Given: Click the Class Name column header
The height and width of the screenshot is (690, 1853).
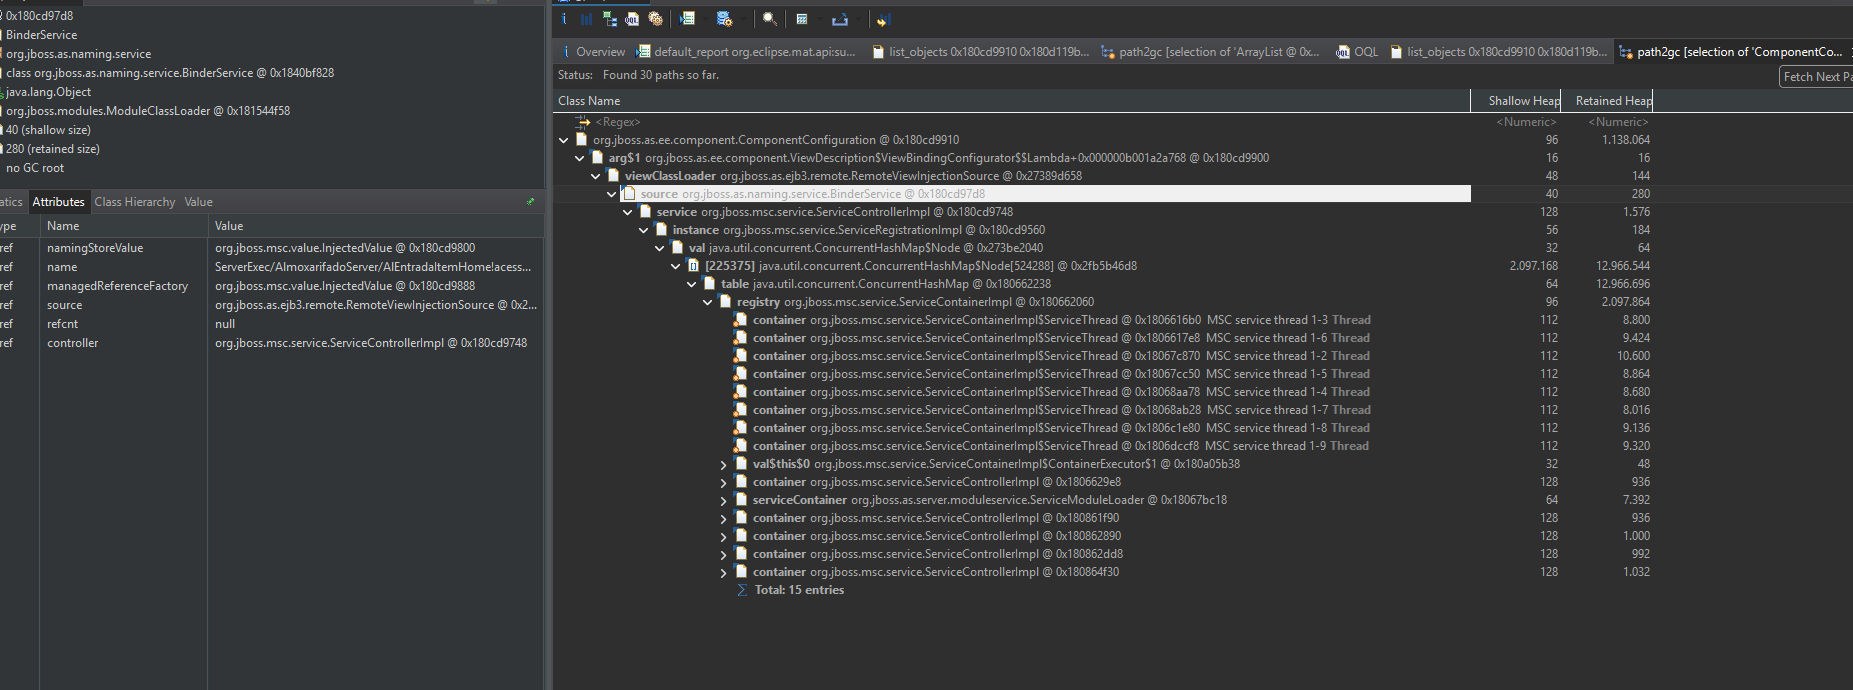Looking at the screenshot, I should pyautogui.click(x=1012, y=101).
